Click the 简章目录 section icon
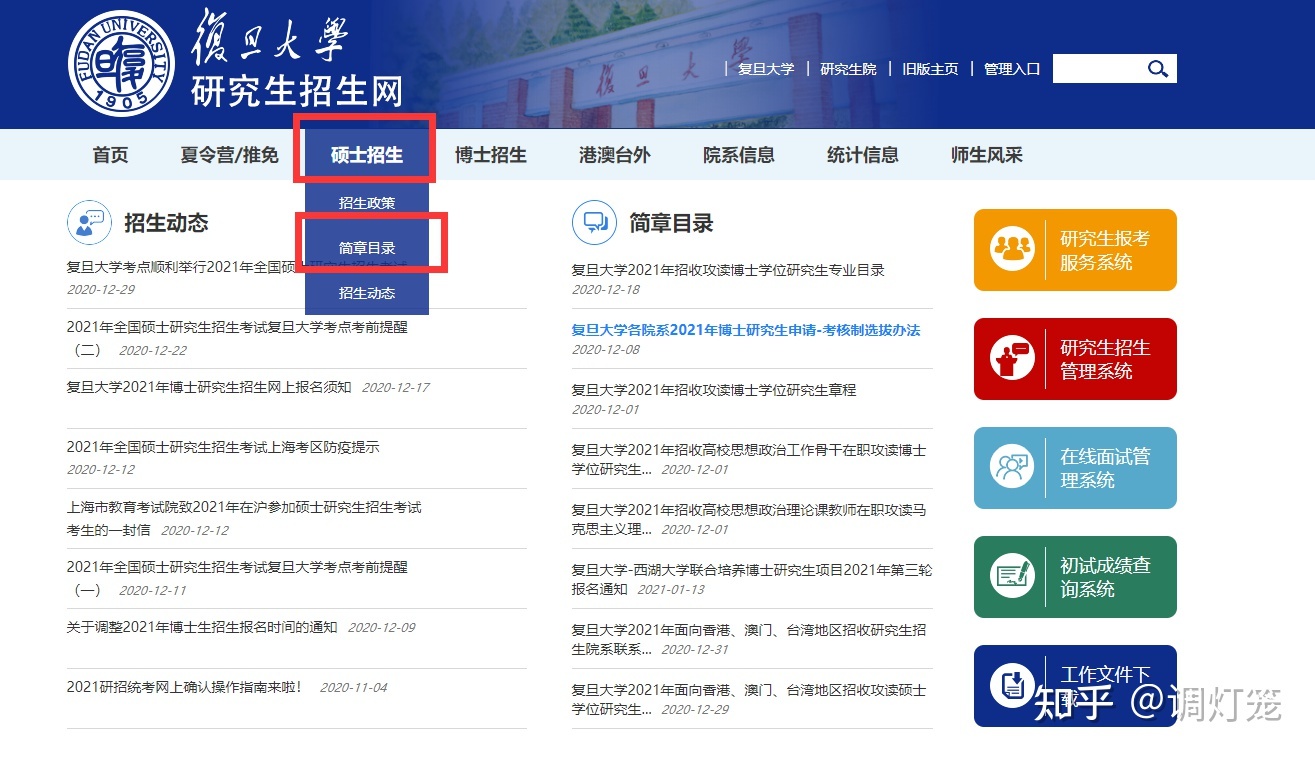Viewport: 1315px width, 759px height. pos(594,222)
